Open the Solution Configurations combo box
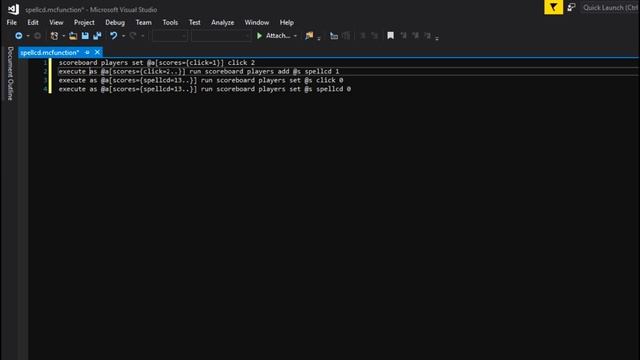 point(169,36)
